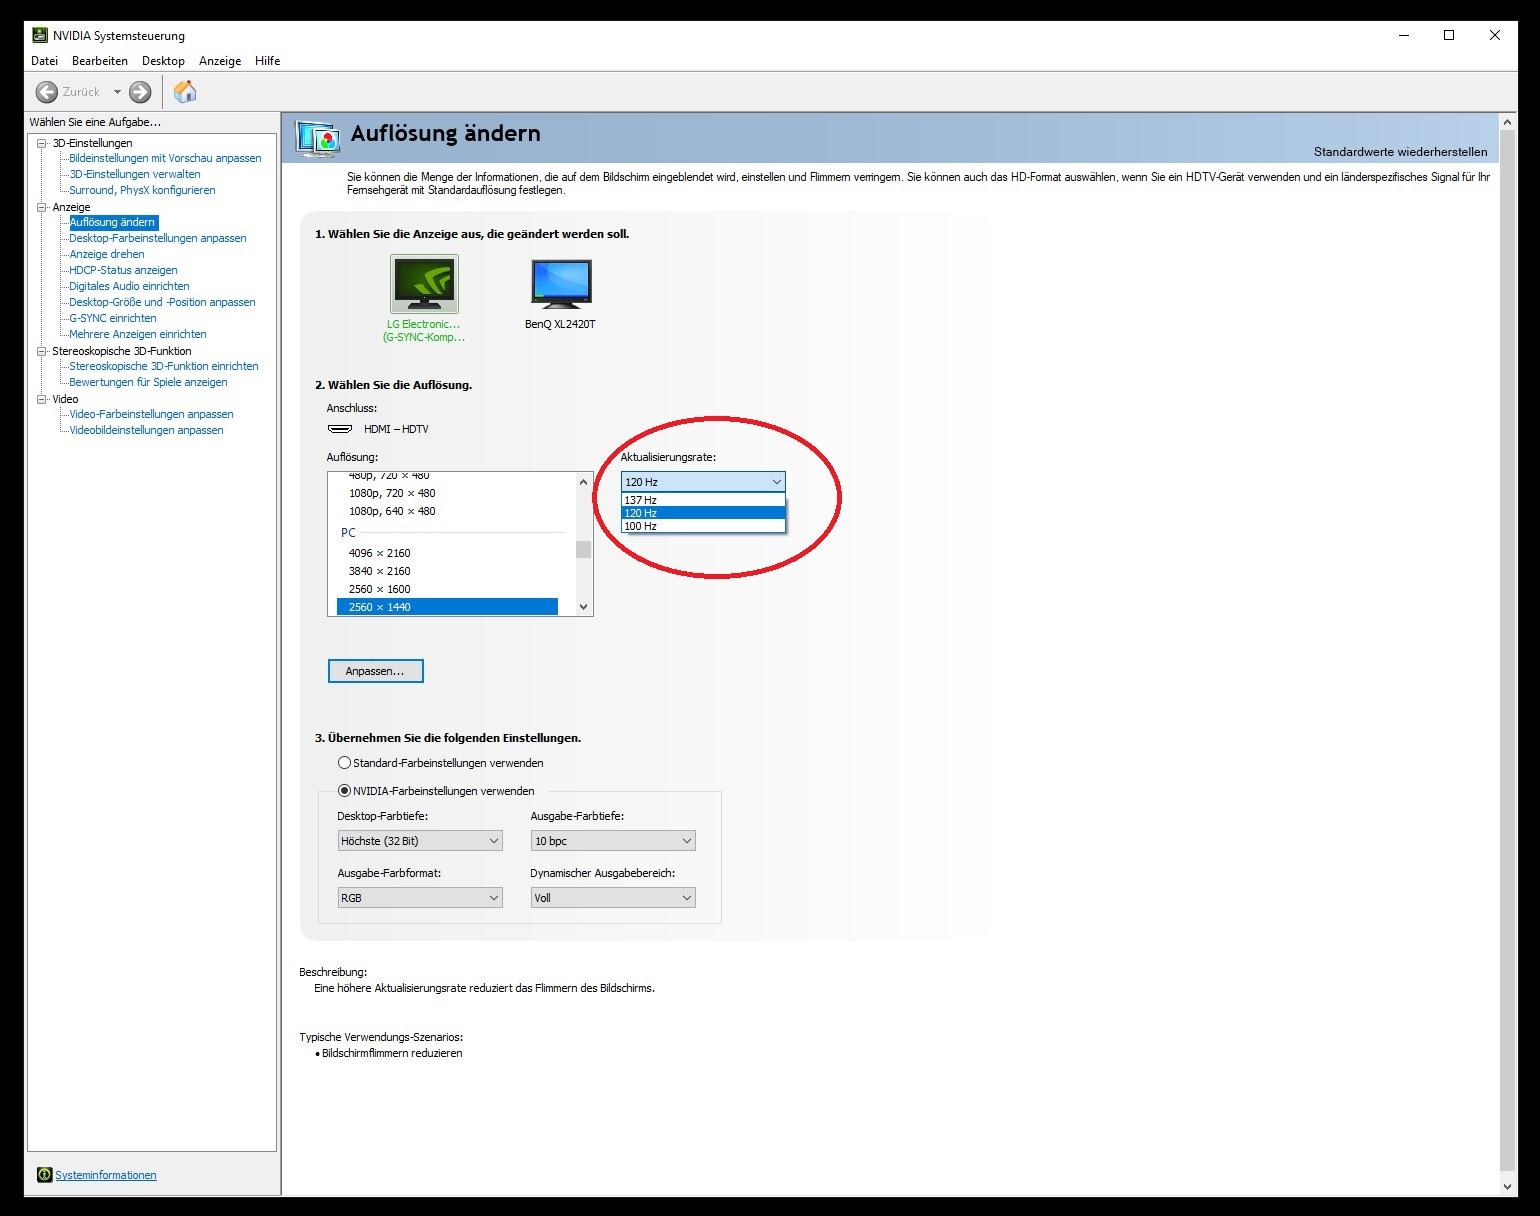Open the Datei menu
The width and height of the screenshot is (1540, 1216).
(x=44, y=61)
